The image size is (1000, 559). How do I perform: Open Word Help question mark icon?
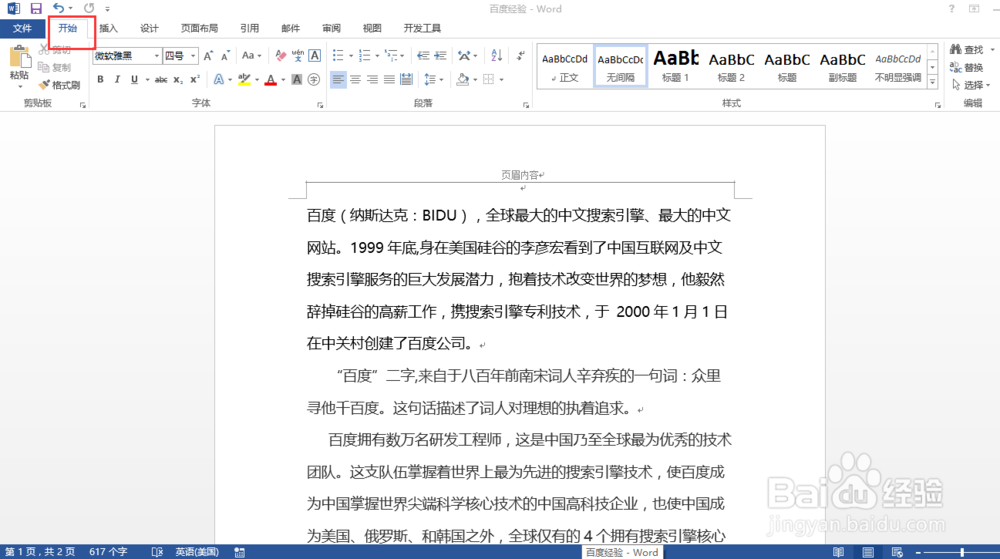click(952, 8)
